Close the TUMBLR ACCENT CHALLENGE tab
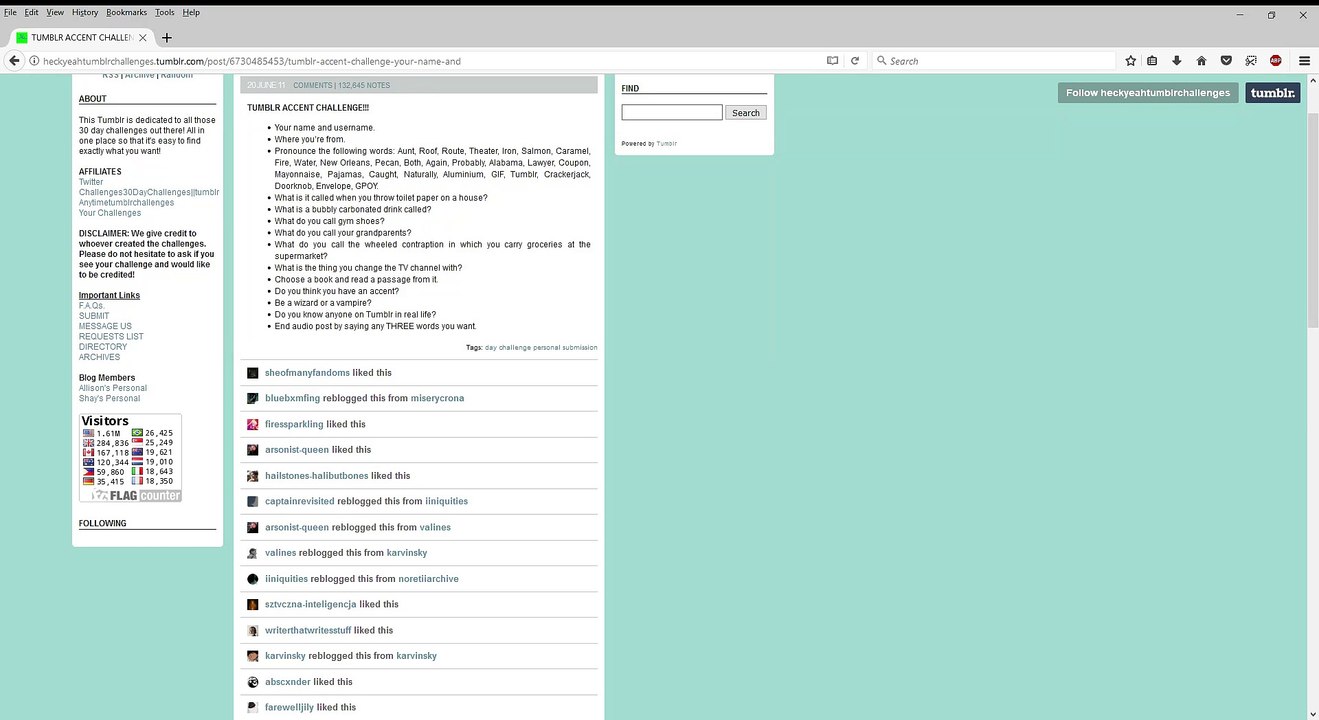 143,37
